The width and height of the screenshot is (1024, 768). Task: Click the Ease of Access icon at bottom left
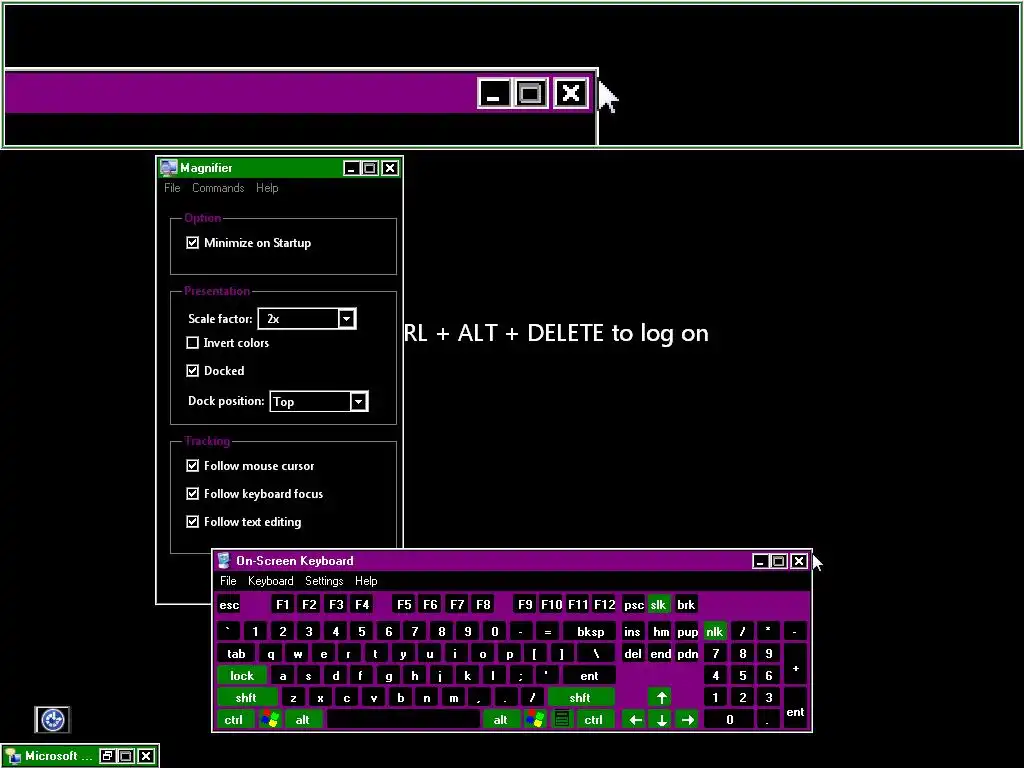52,720
